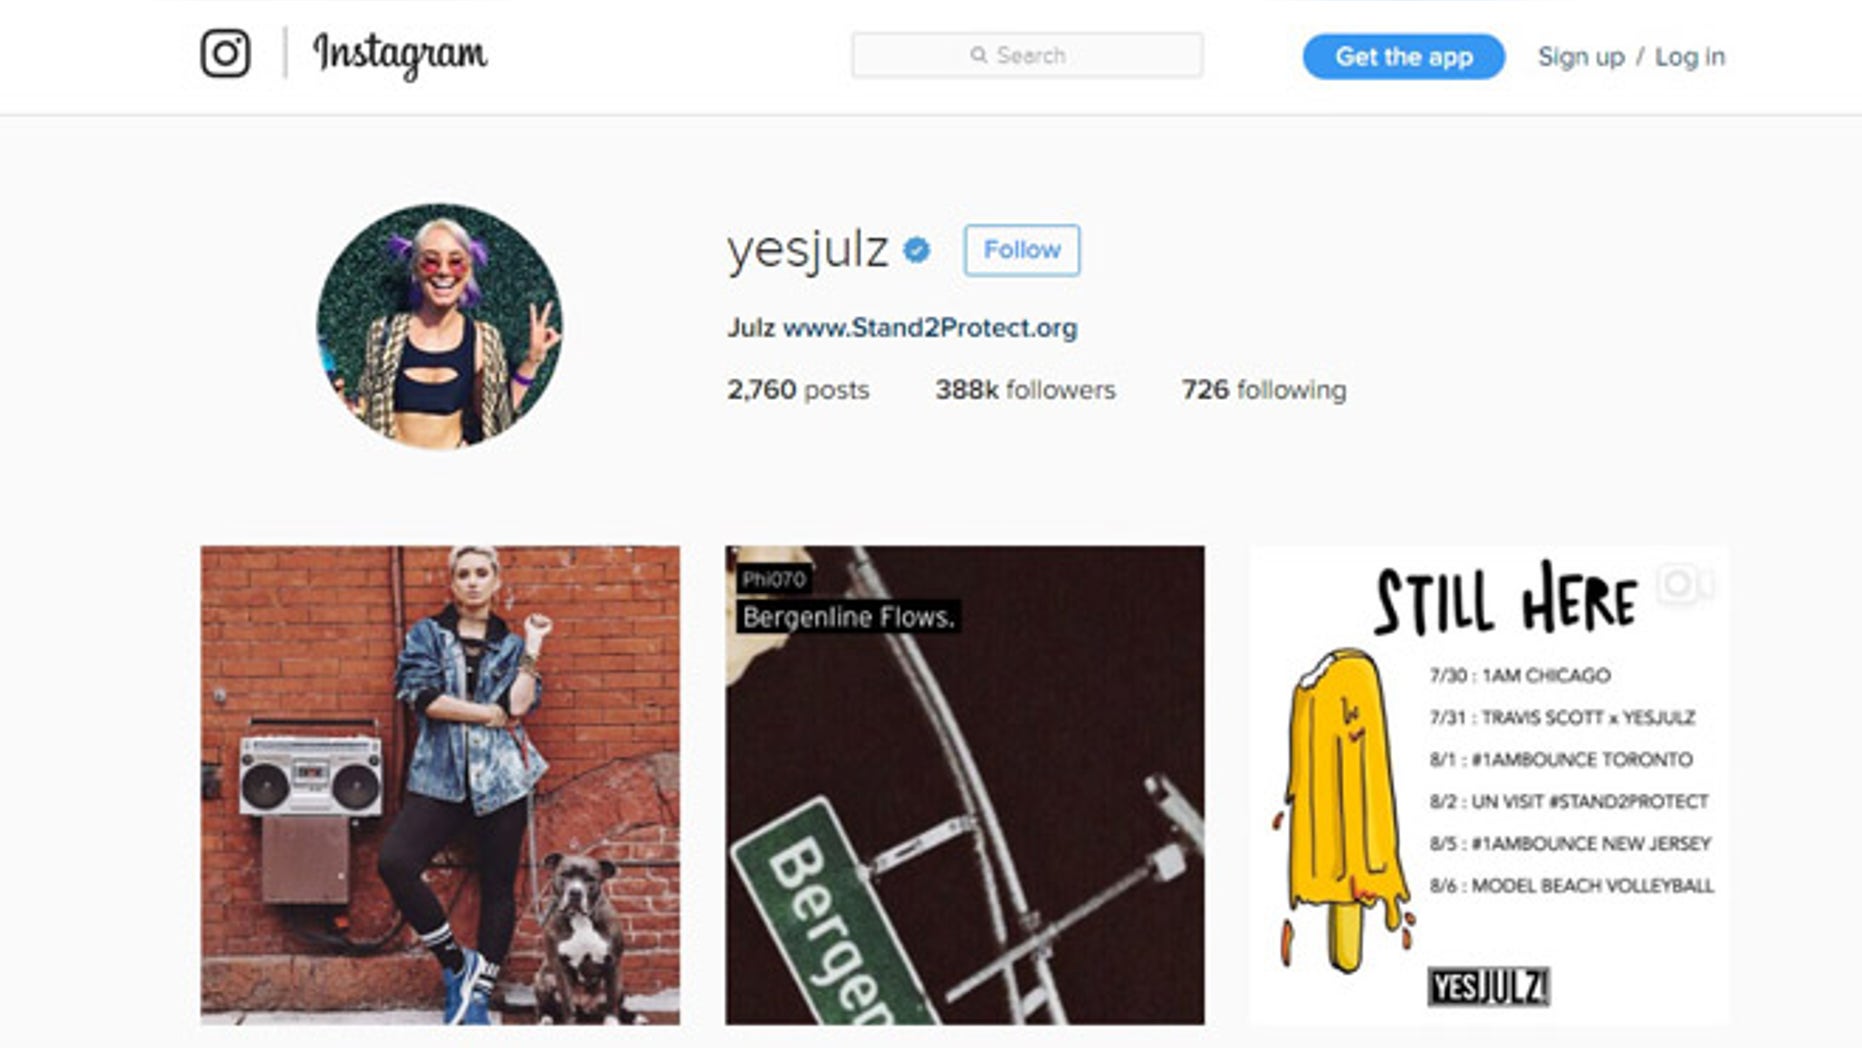
Task: Click the blue verified badge beside yesjulz
Action: tap(916, 250)
